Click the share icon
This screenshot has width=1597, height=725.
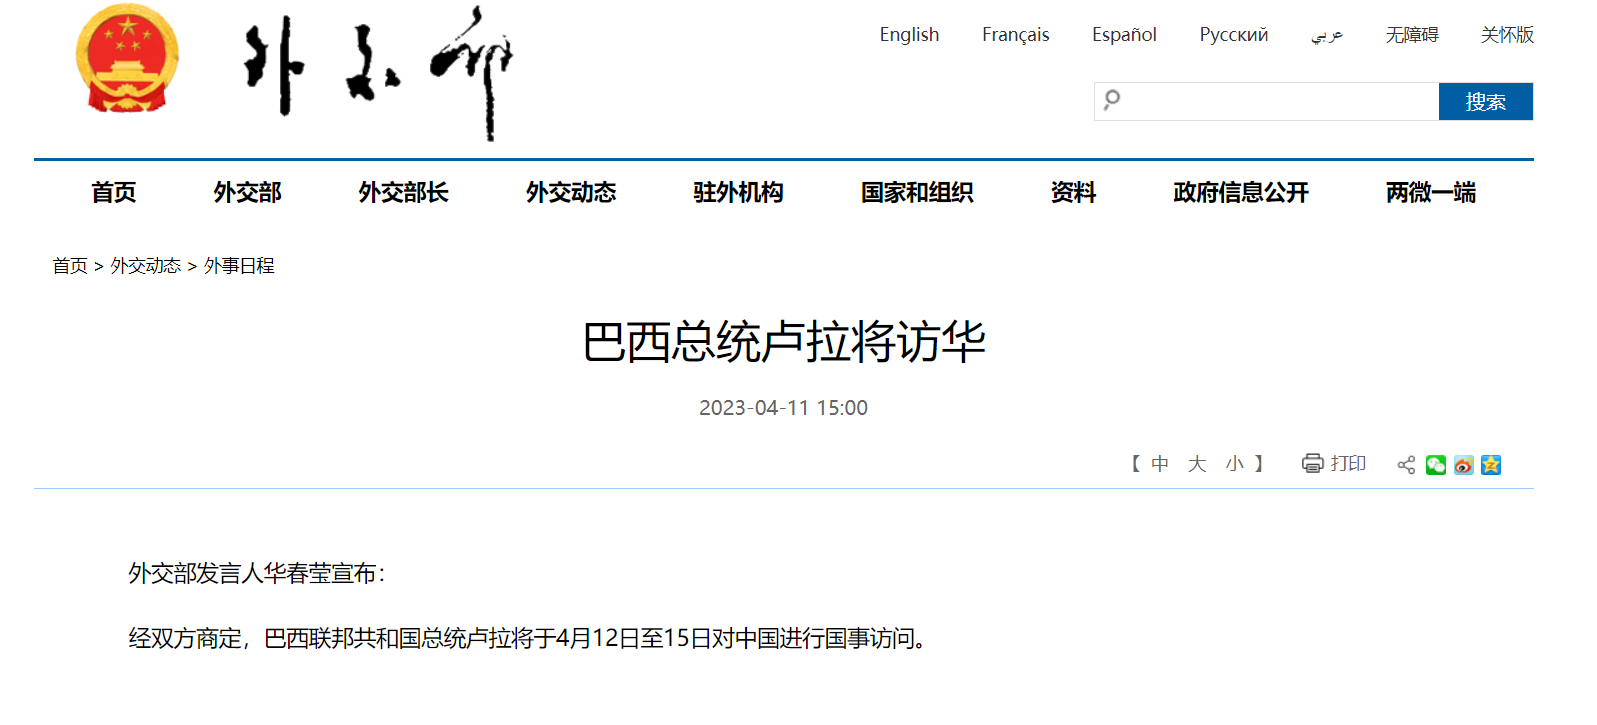[x=1406, y=465]
